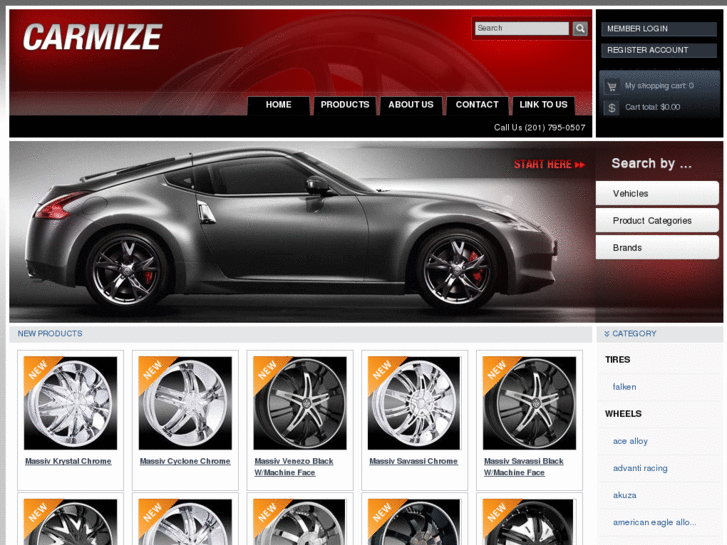Viewport: 727px width, 545px height.
Task: Search by Product Categories button
Action: pos(657,221)
